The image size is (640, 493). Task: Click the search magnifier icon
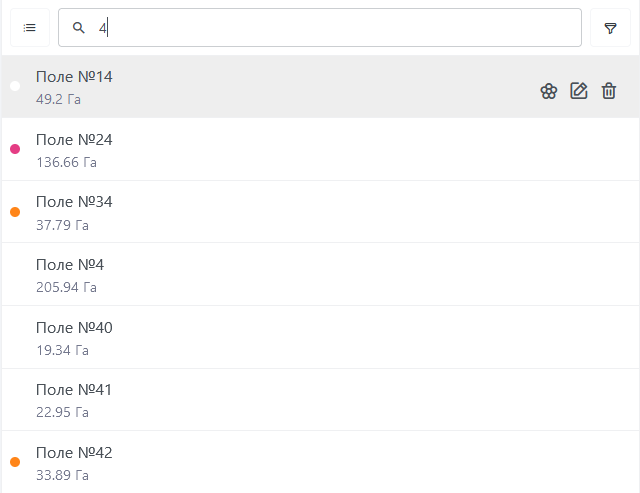[79, 28]
